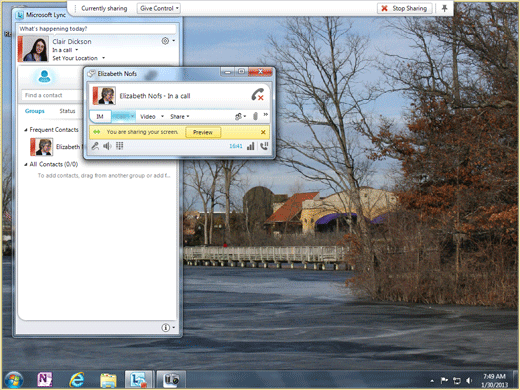Image resolution: width=520 pixels, height=390 pixels.
Task: Check the signal strength bars
Action: [250, 146]
